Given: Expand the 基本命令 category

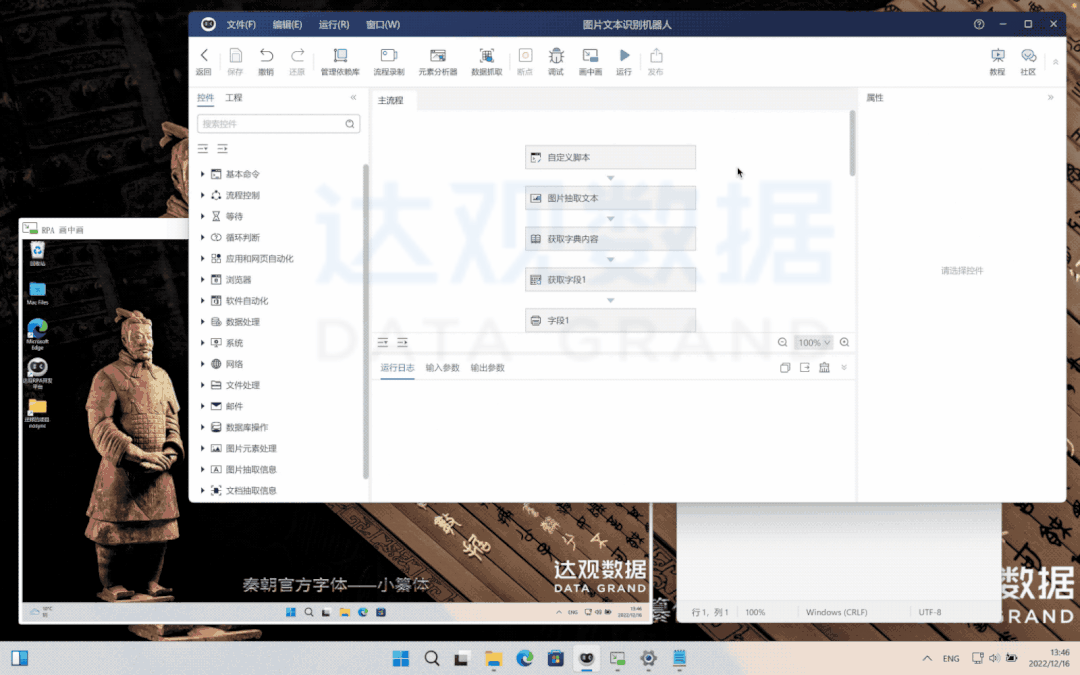Looking at the screenshot, I should [x=202, y=174].
